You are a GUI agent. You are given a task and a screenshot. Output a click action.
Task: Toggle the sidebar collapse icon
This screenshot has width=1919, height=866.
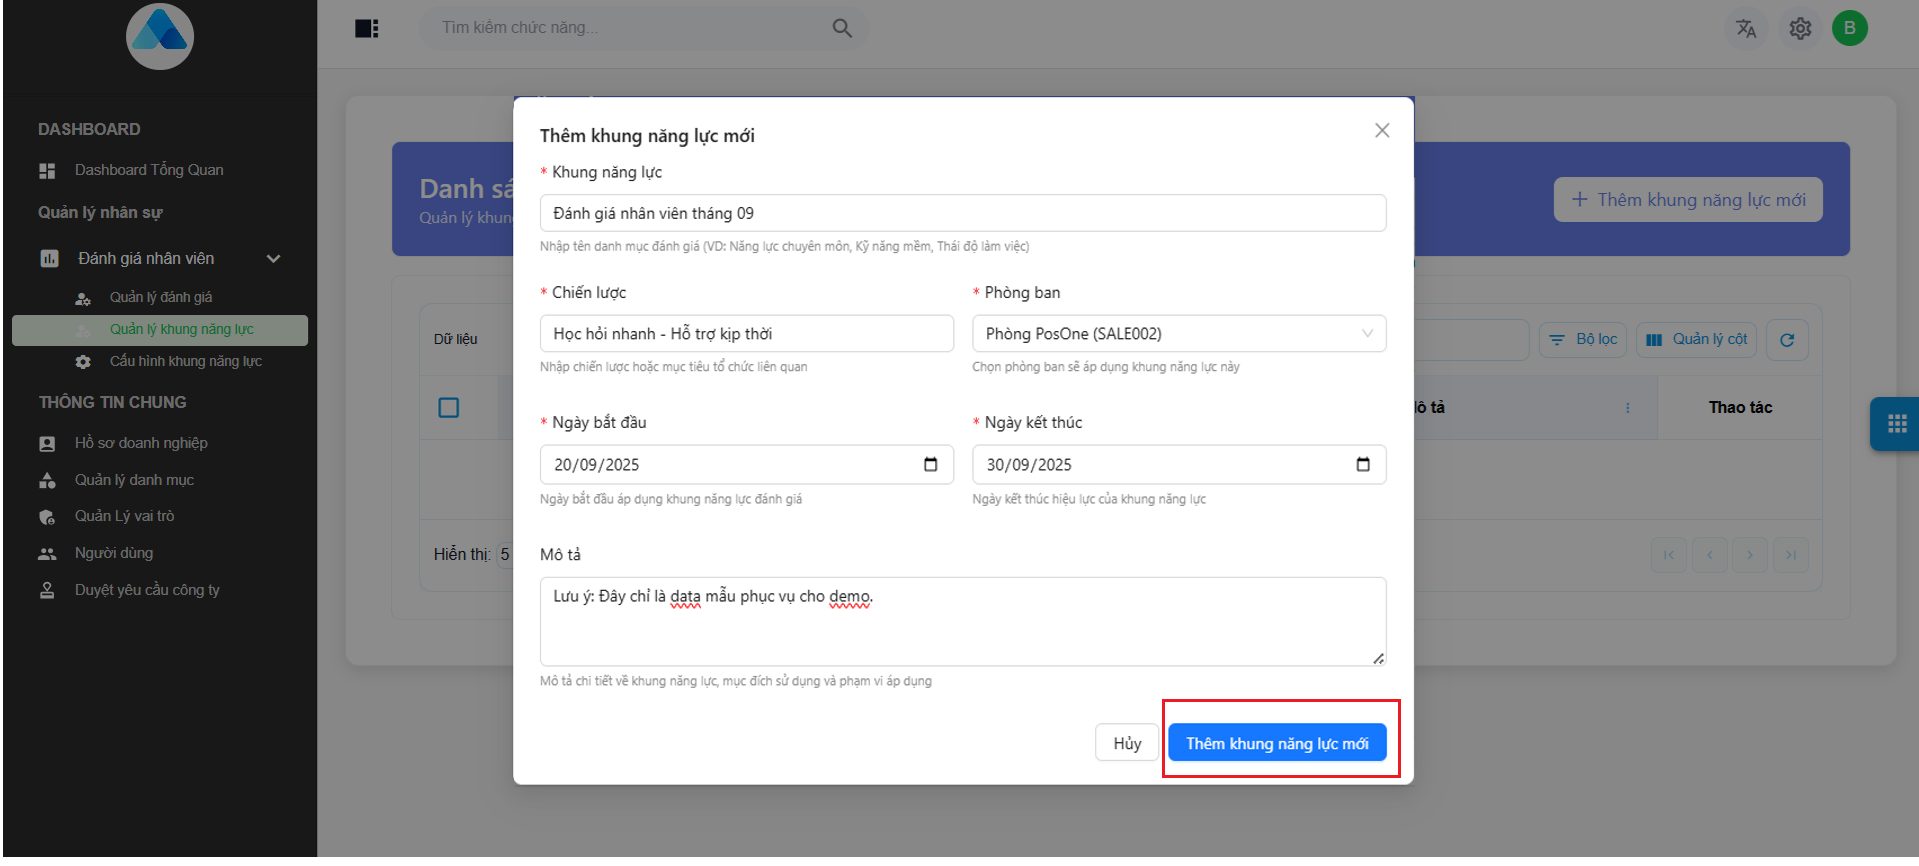click(x=366, y=28)
